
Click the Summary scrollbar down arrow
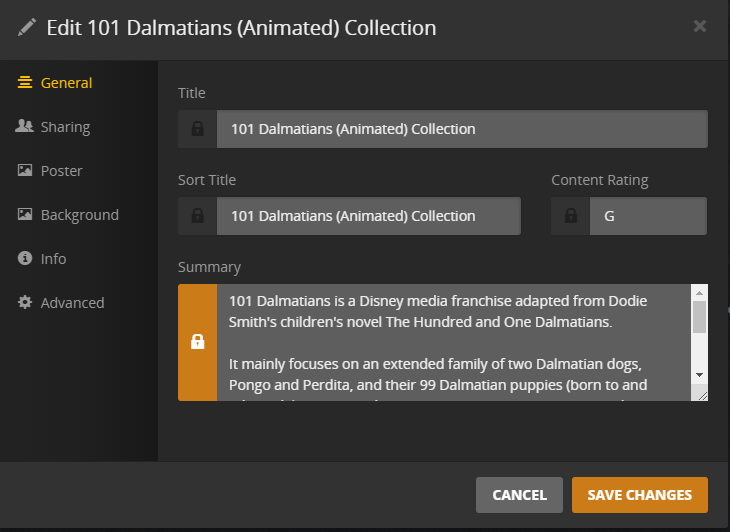point(699,375)
